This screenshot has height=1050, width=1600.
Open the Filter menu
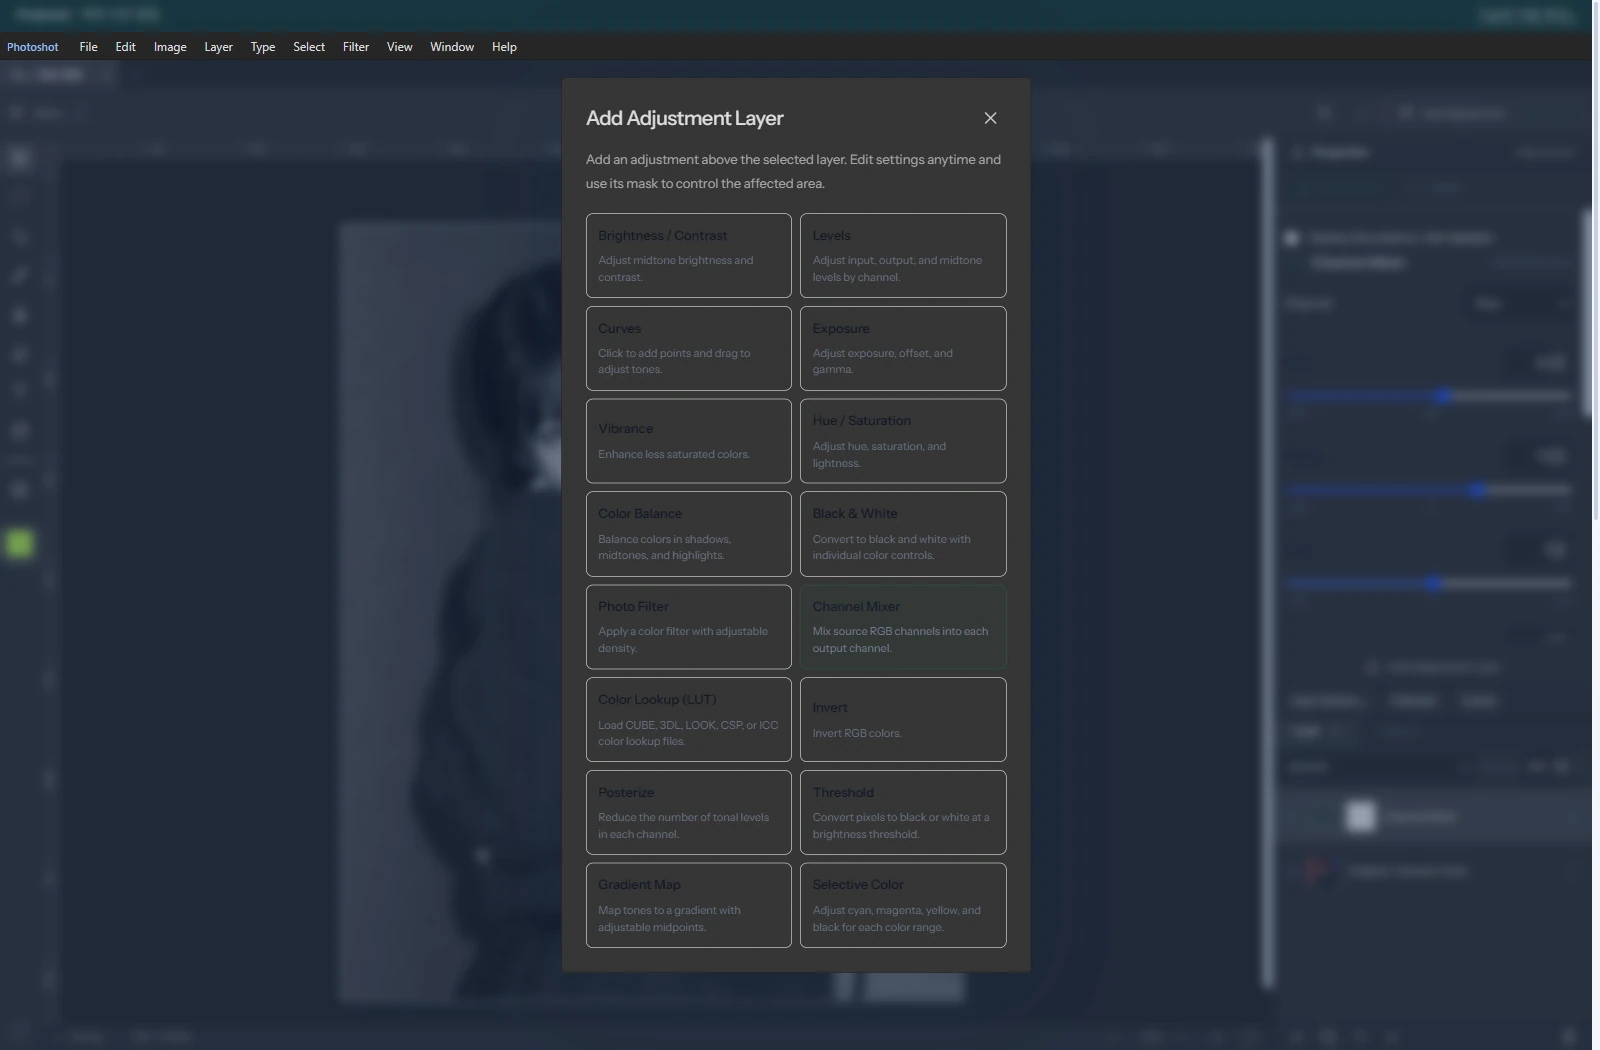click(x=356, y=47)
